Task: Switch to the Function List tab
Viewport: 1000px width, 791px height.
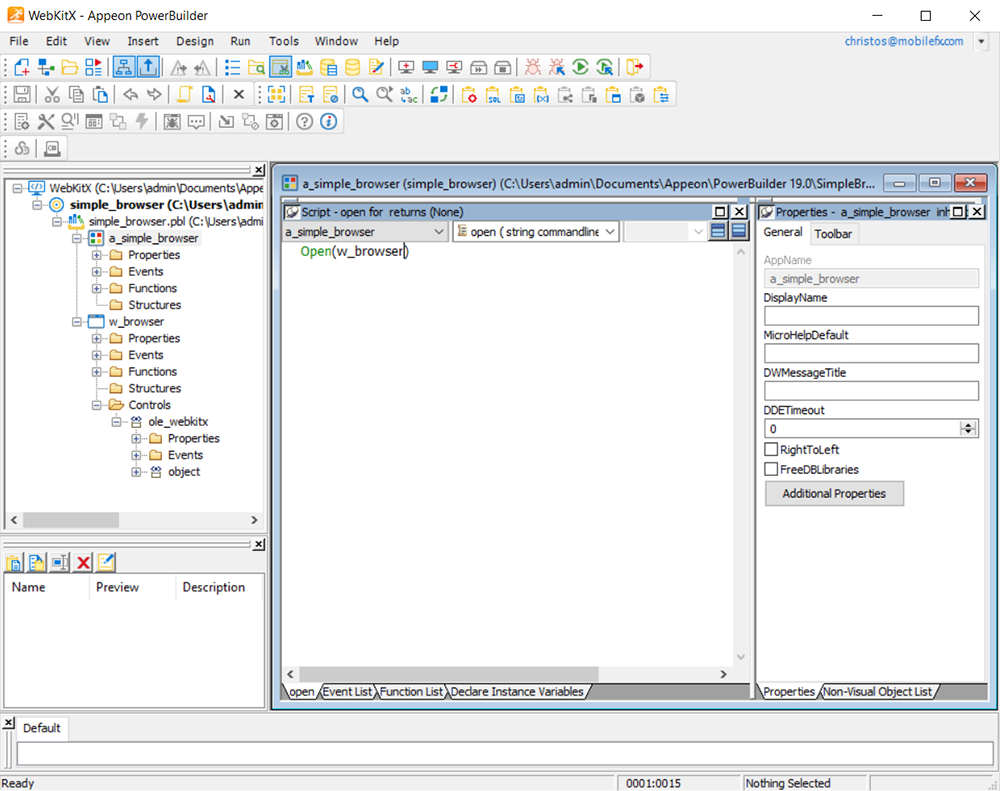Action: coord(411,691)
